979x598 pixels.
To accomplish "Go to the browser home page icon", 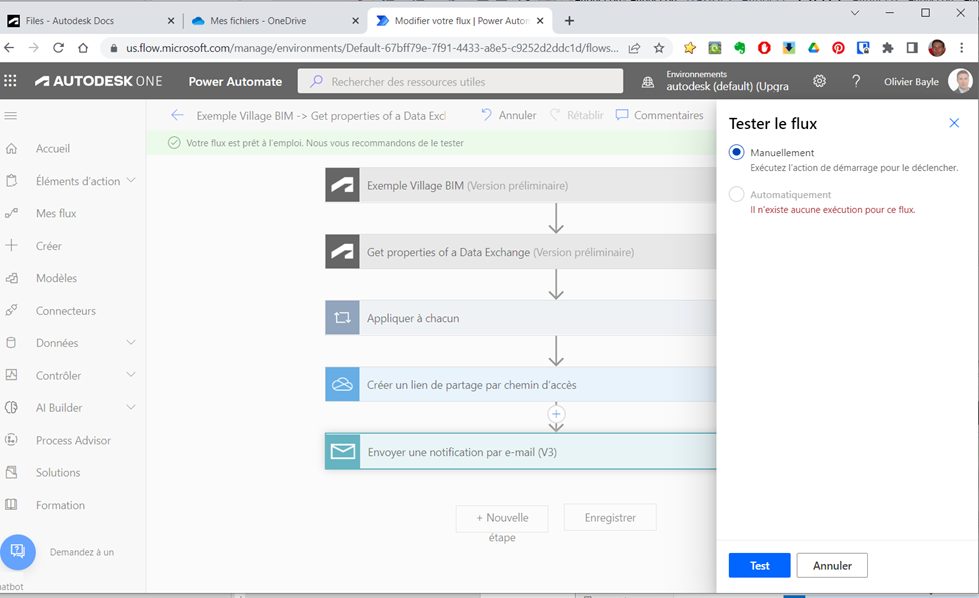I will [83, 48].
